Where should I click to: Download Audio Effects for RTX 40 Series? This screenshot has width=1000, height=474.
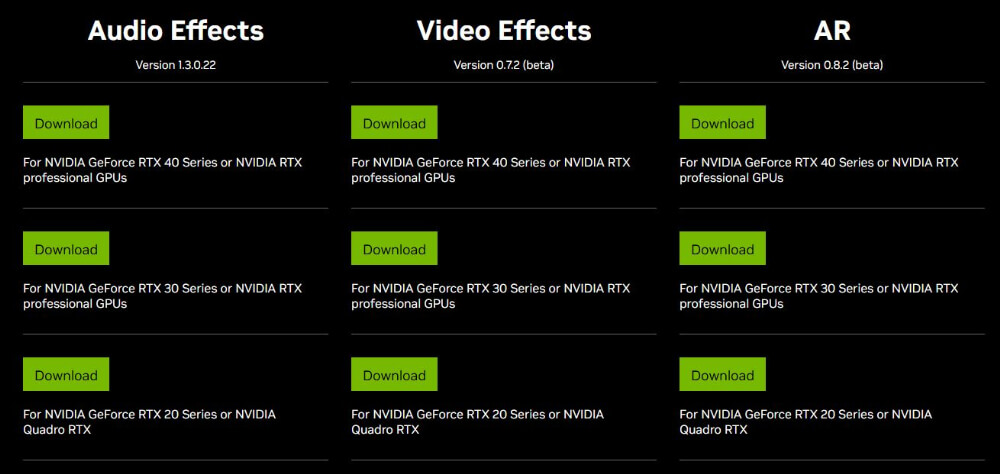pos(66,122)
